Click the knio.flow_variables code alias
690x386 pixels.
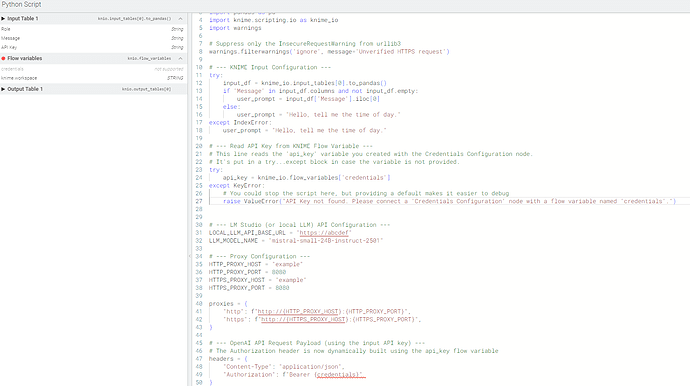click(149, 58)
